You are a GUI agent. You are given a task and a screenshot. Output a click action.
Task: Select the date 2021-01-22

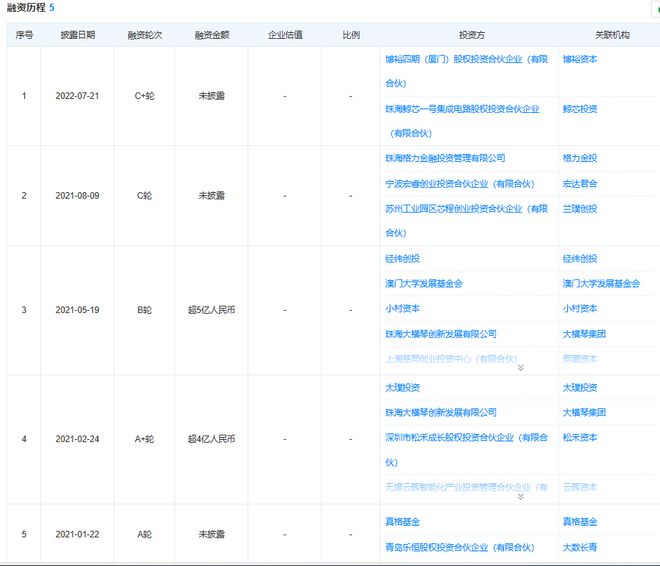point(77,534)
